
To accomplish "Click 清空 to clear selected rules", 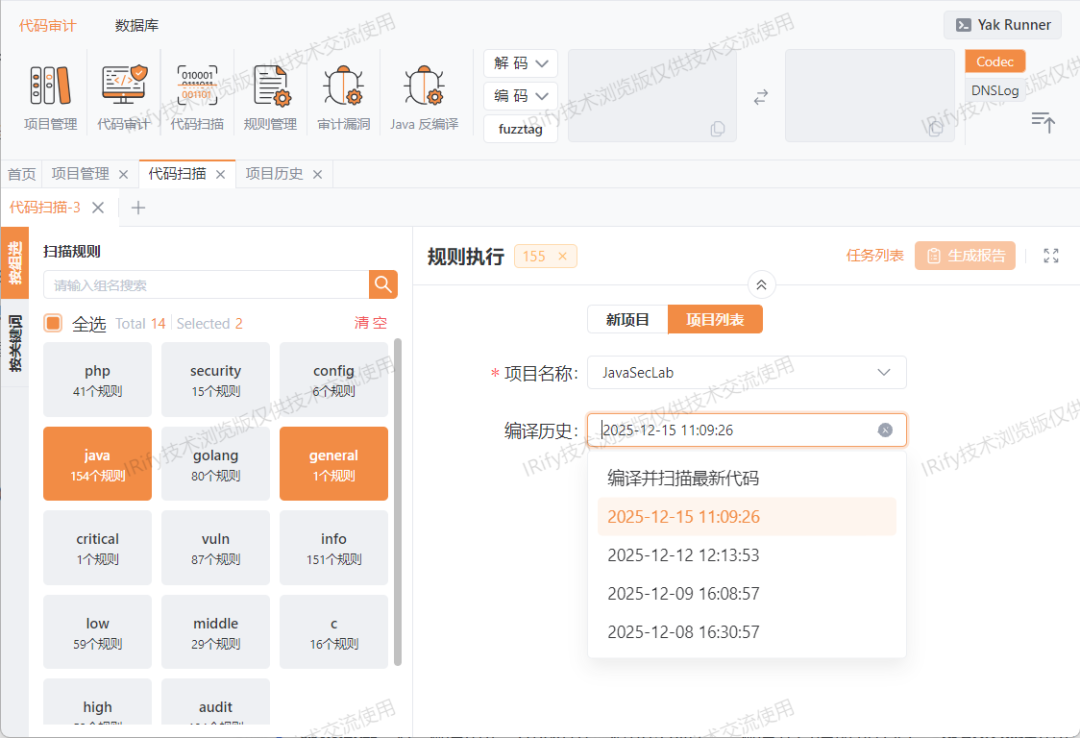I will pyautogui.click(x=371, y=323).
